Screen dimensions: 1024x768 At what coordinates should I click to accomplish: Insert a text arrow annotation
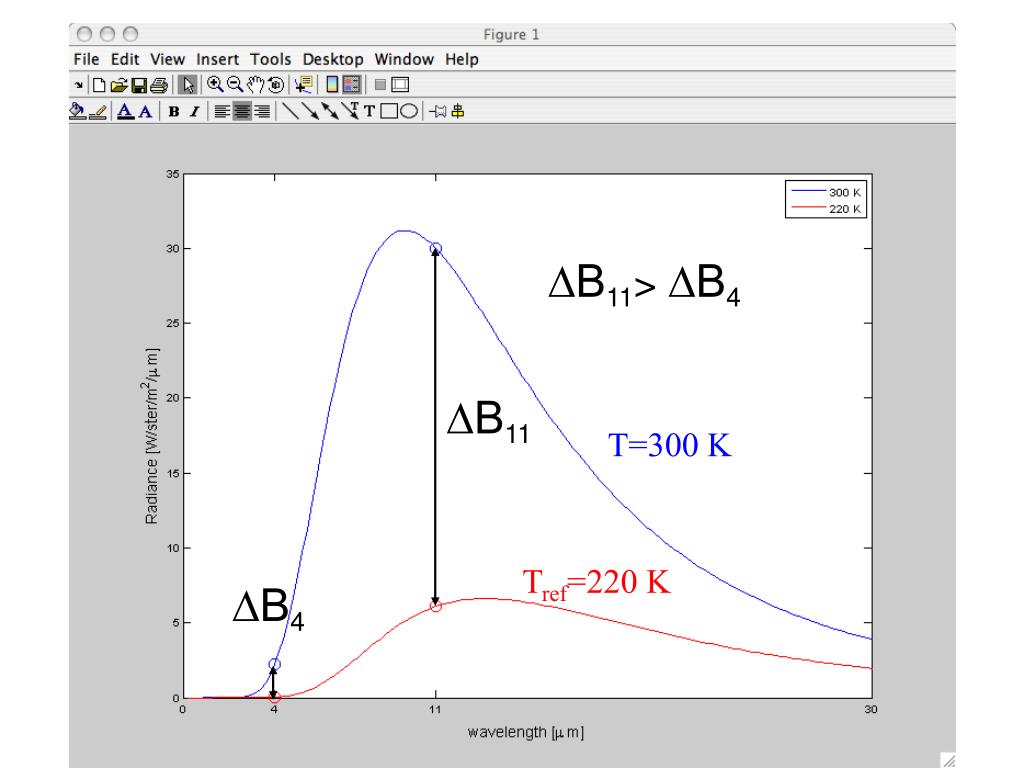click(x=351, y=110)
